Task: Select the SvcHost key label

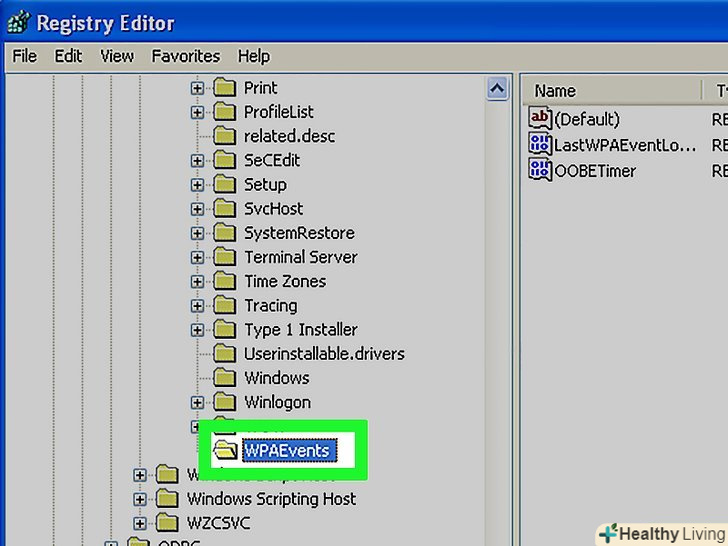Action: 273,208
